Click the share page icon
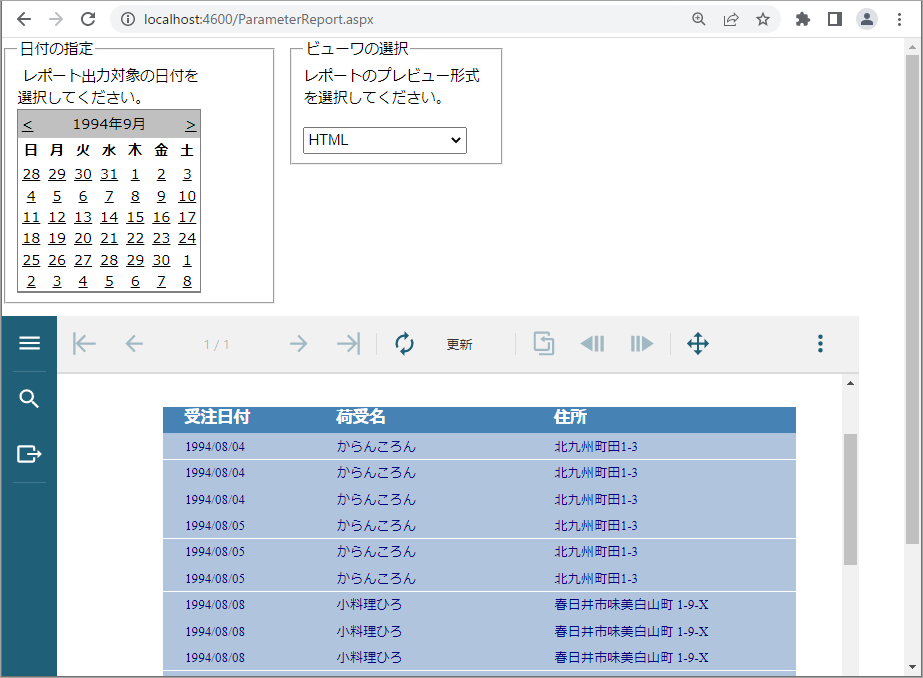Viewport: 923px width, 678px height. [731, 19]
